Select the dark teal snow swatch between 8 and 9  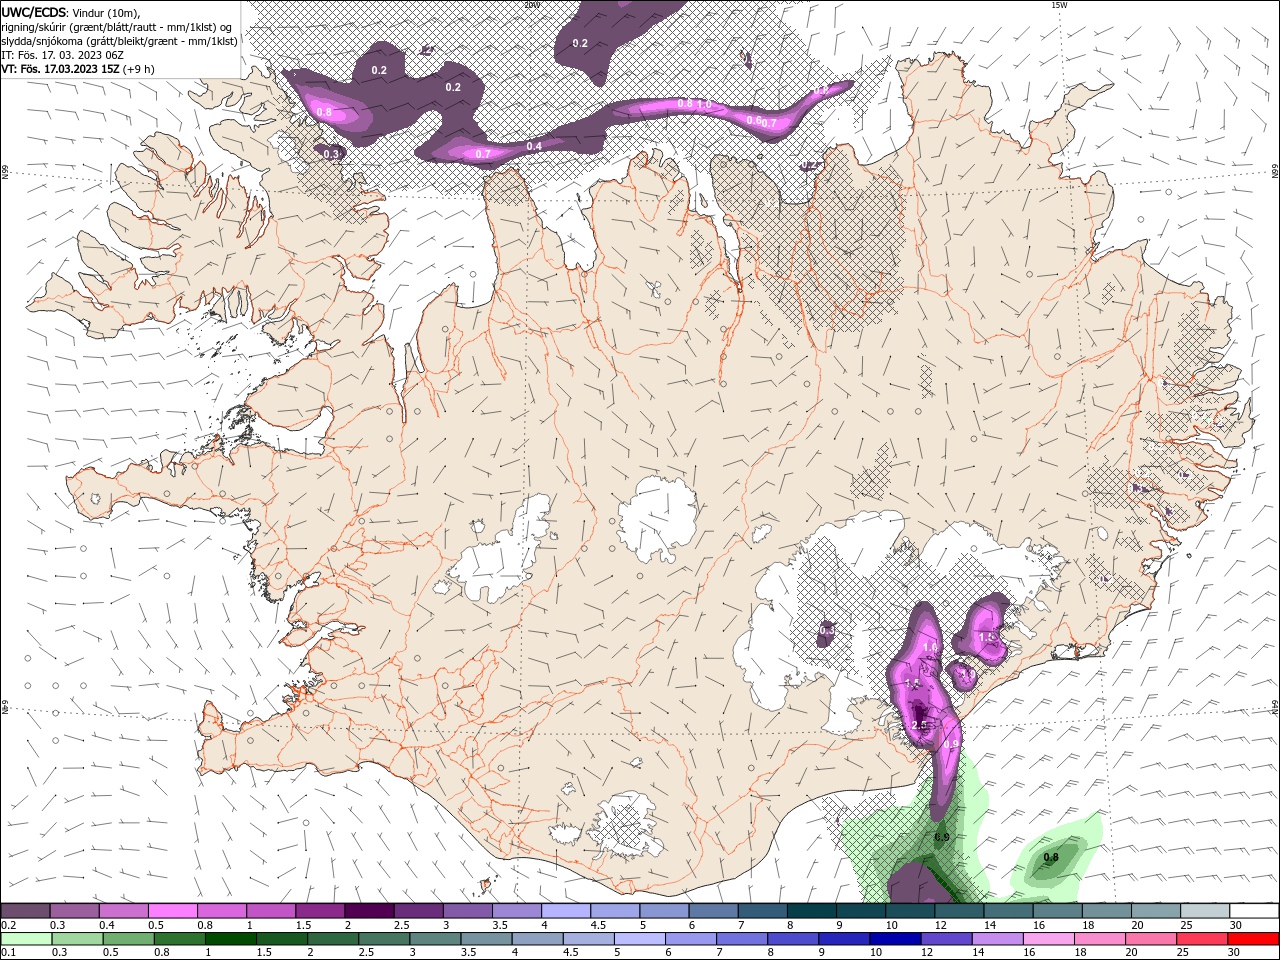[812, 911]
